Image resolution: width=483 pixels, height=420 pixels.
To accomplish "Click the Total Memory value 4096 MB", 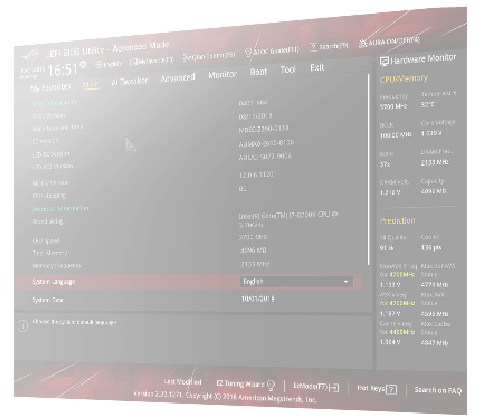I will point(253,250).
